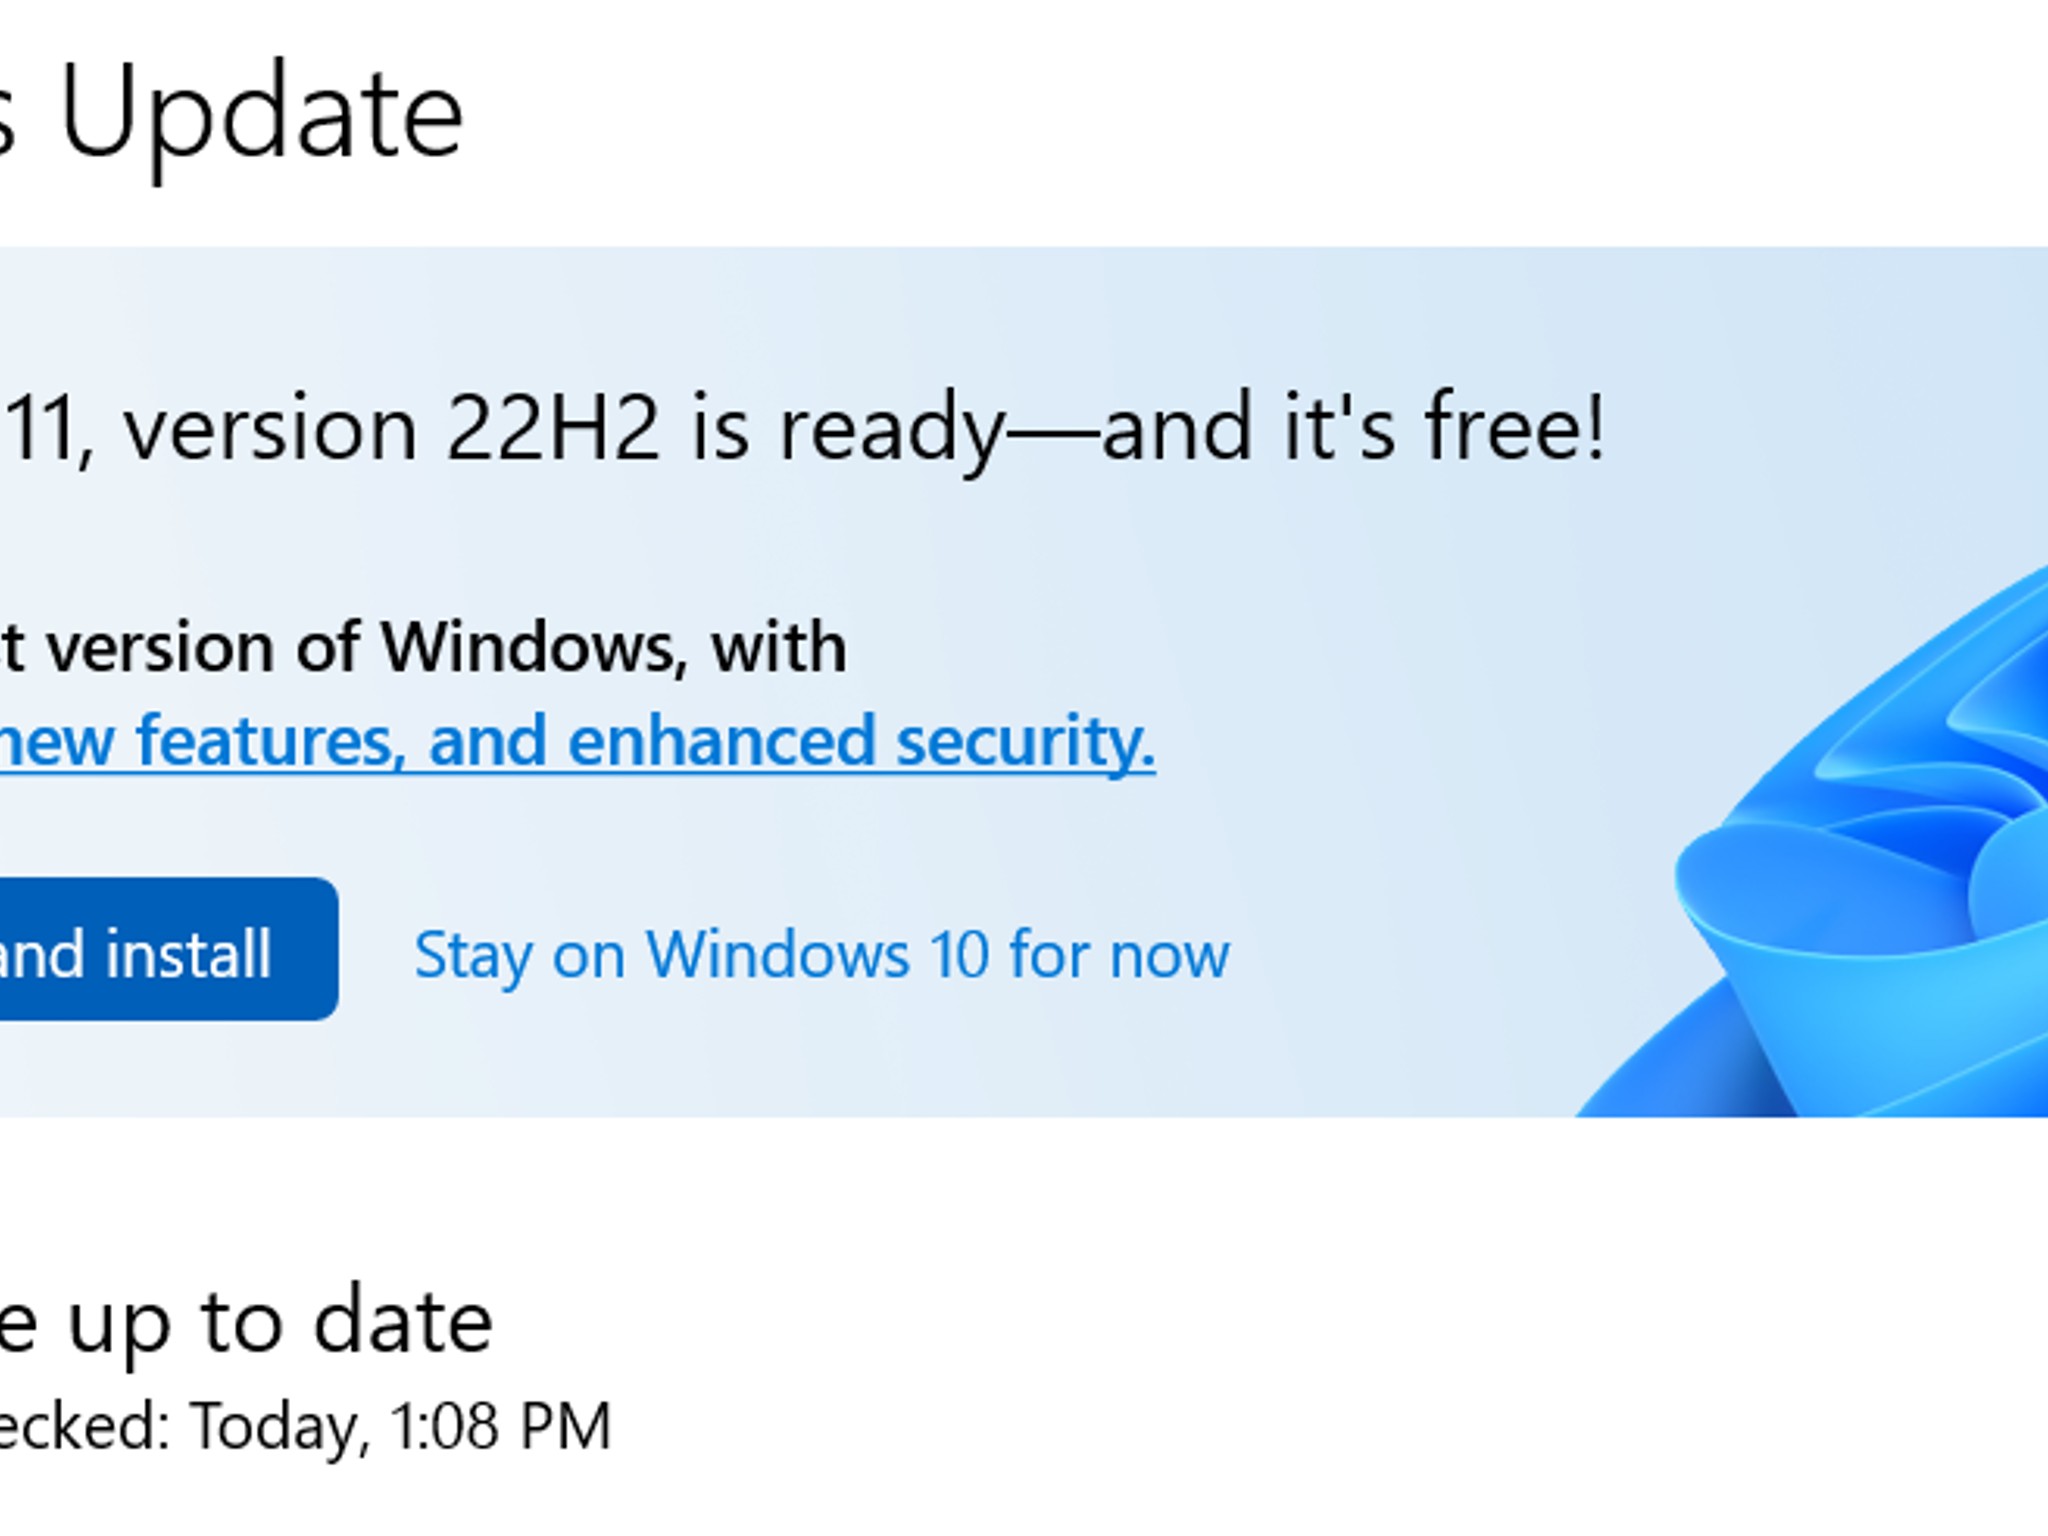Click "it's free!" in the headline
Viewport: 2048px width, 1536px height.
coord(1445,428)
